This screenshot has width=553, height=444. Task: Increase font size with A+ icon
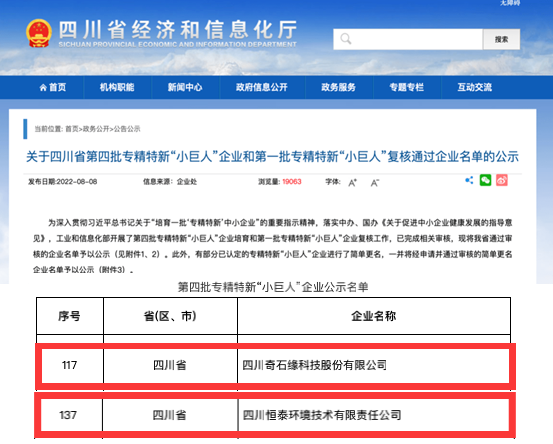pos(352,183)
